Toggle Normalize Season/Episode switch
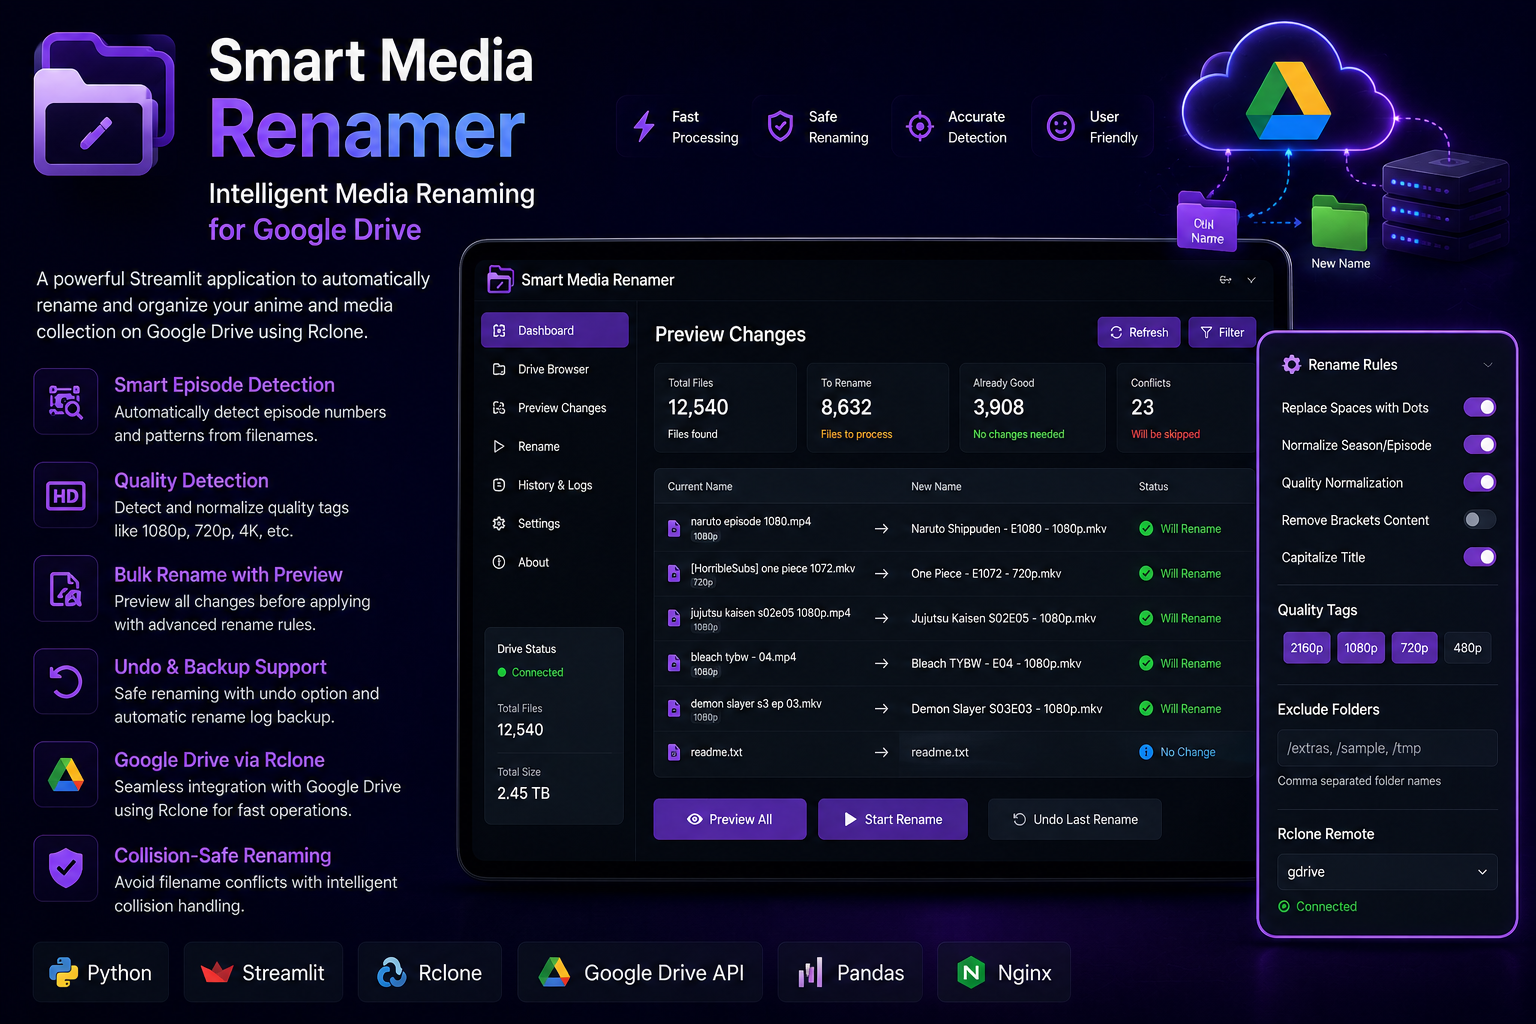The image size is (1536, 1024). [1480, 444]
